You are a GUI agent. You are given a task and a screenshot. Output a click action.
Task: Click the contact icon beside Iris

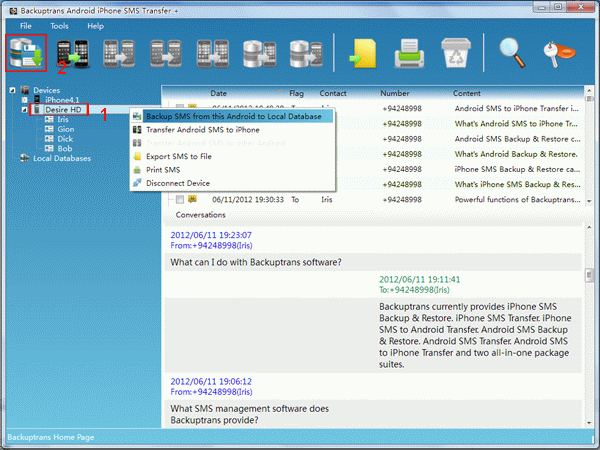coord(49,119)
